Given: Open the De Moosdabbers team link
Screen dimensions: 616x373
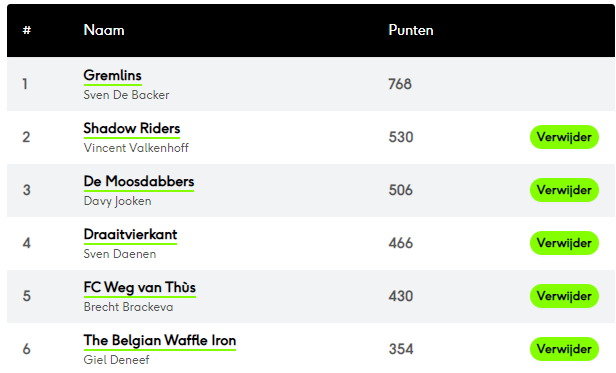Looking at the screenshot, I should coord(139,182).
